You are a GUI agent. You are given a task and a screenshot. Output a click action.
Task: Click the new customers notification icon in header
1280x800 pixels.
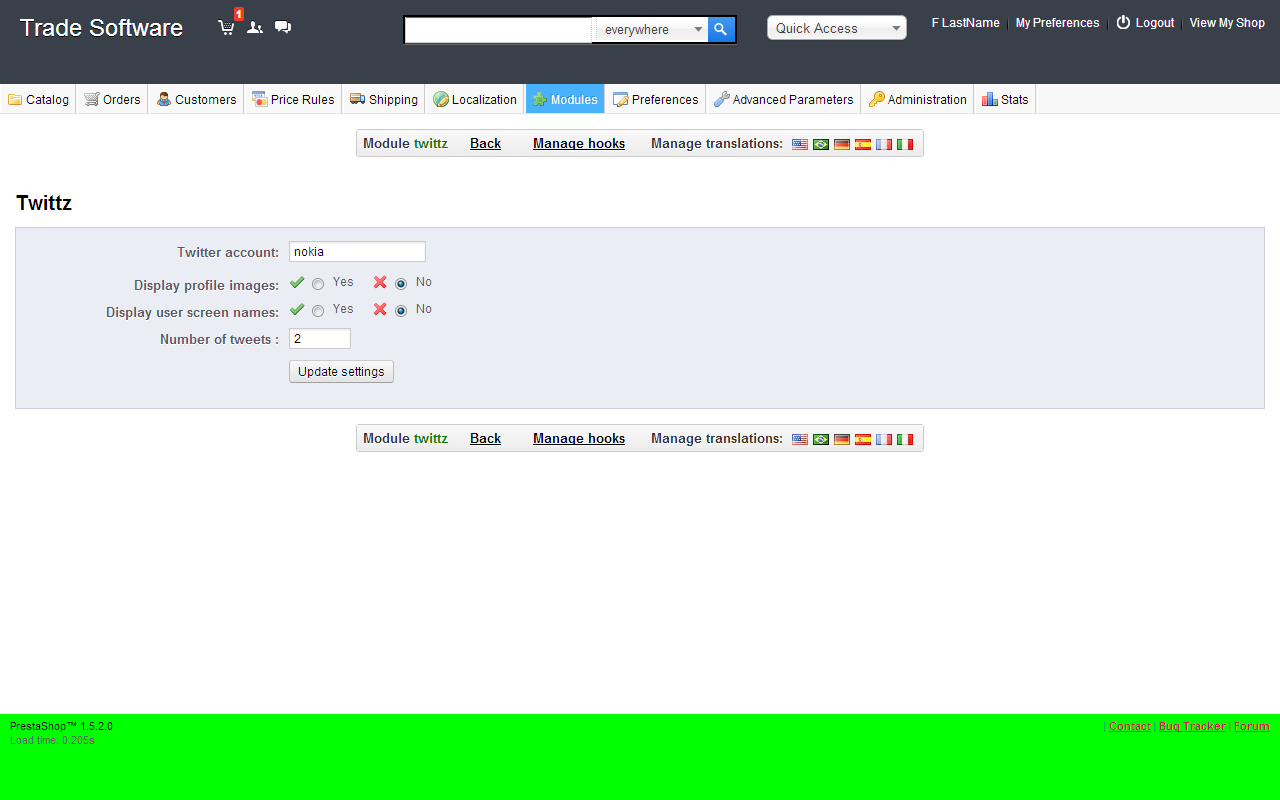point(255,28)
